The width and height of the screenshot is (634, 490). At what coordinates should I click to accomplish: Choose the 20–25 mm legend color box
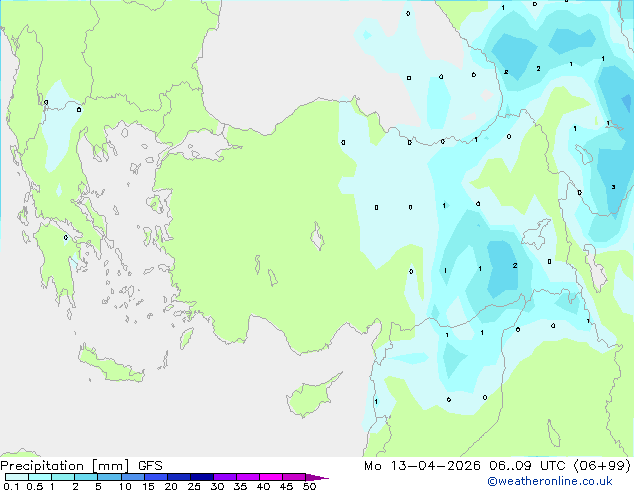[179, 477]
